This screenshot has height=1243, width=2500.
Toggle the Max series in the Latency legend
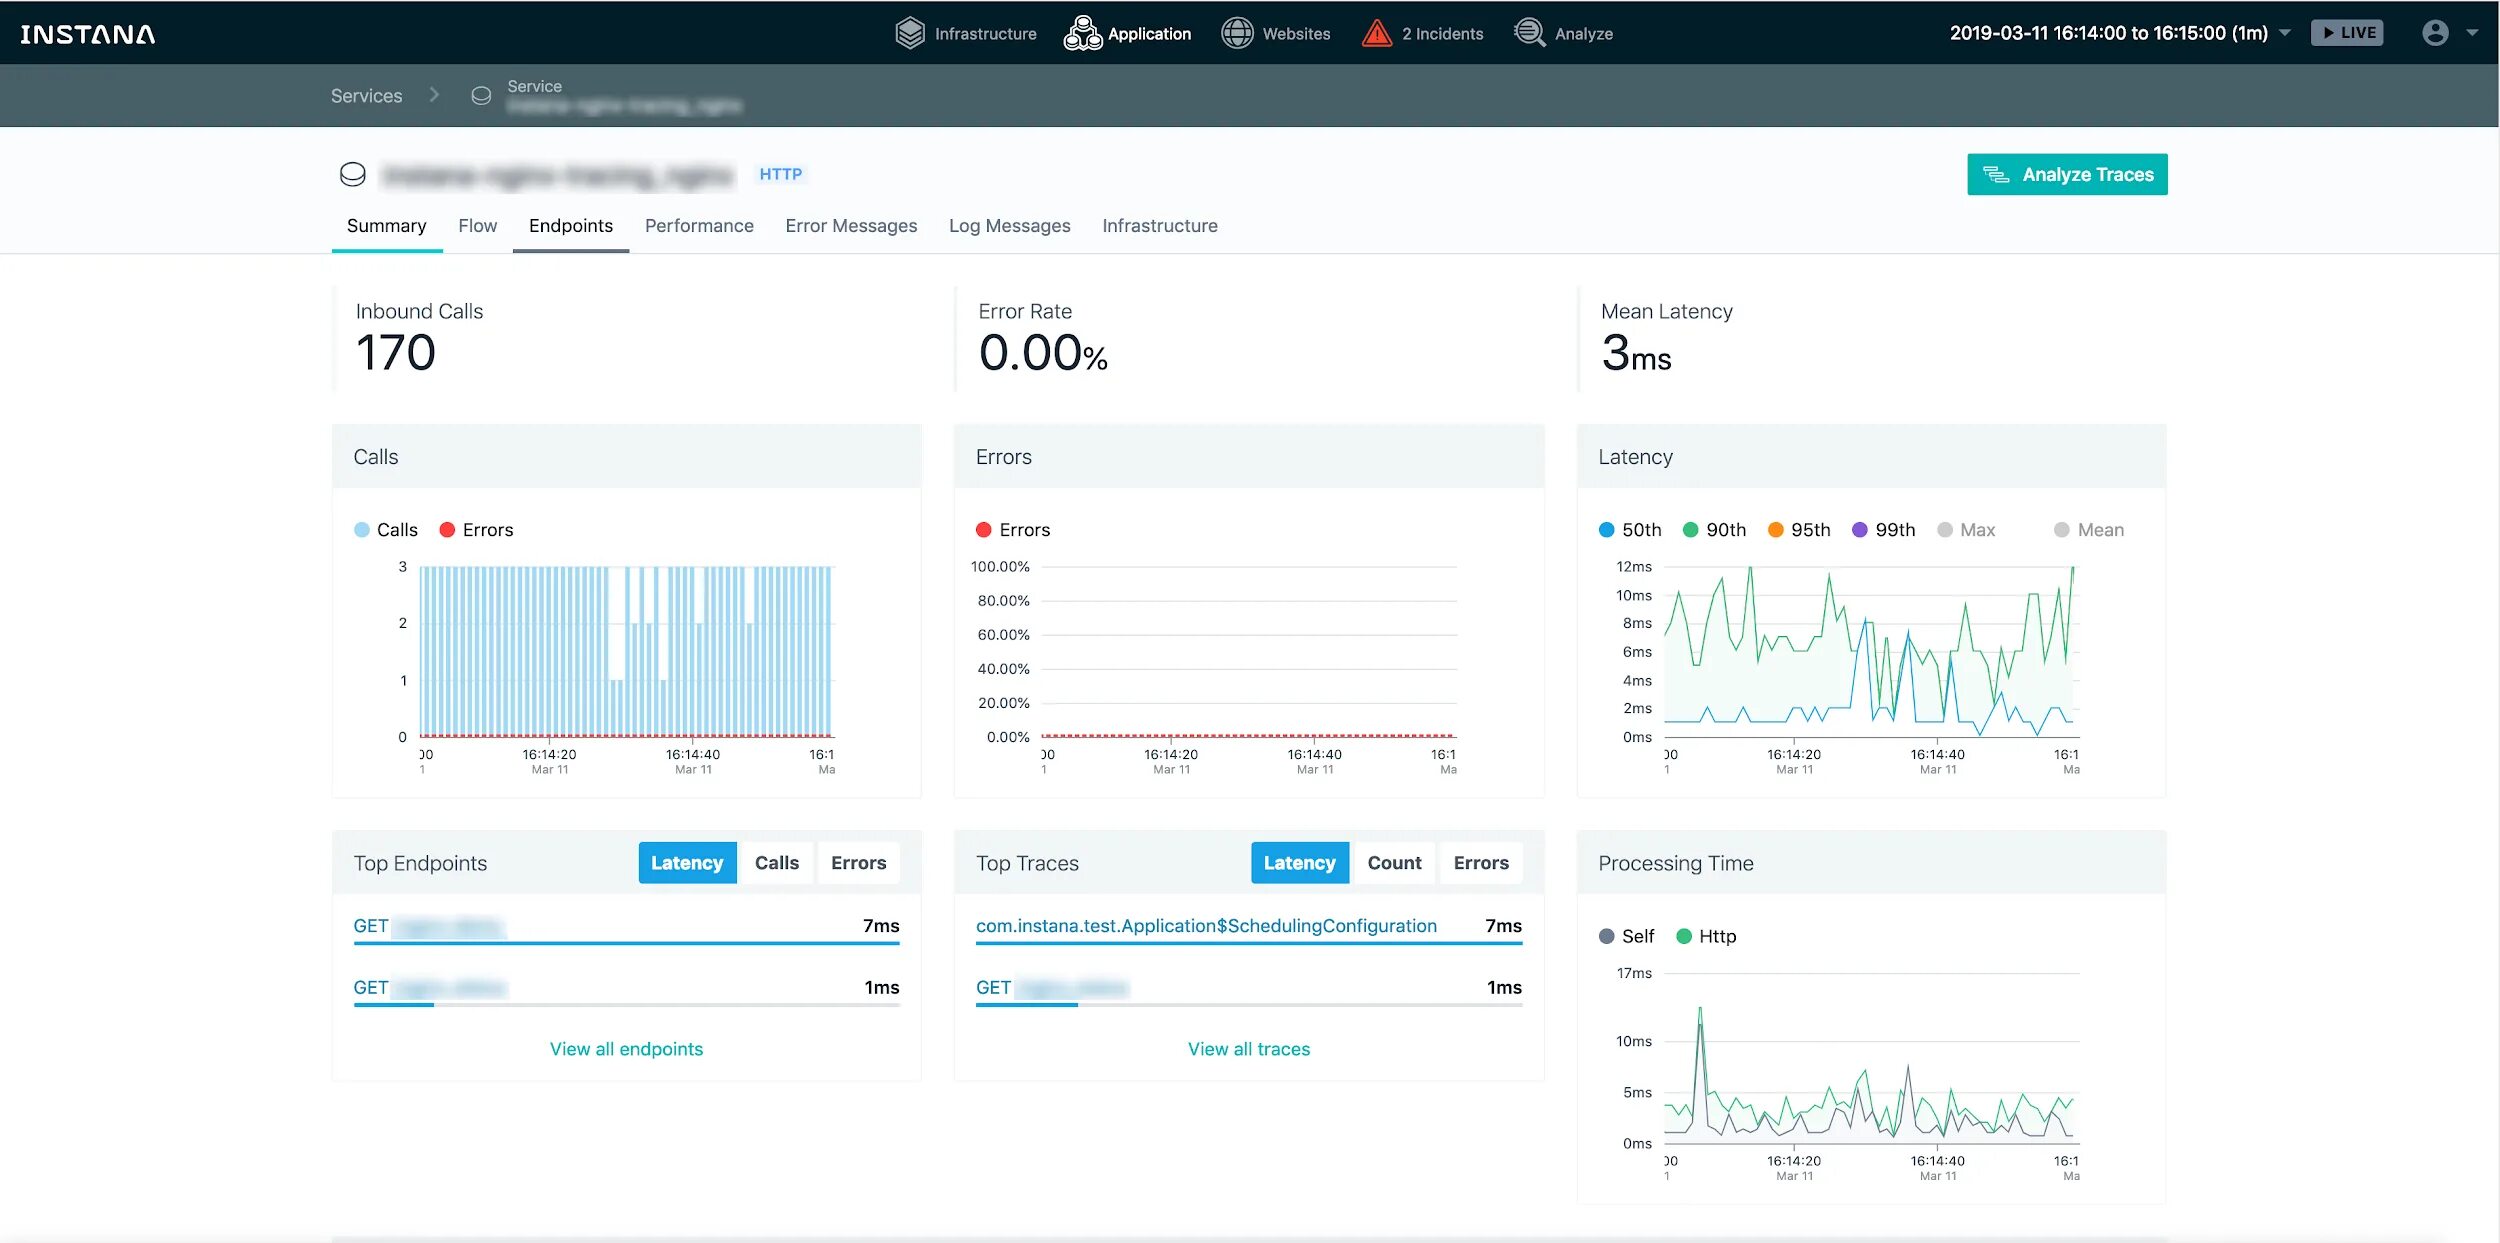(x=1968, y=530)
